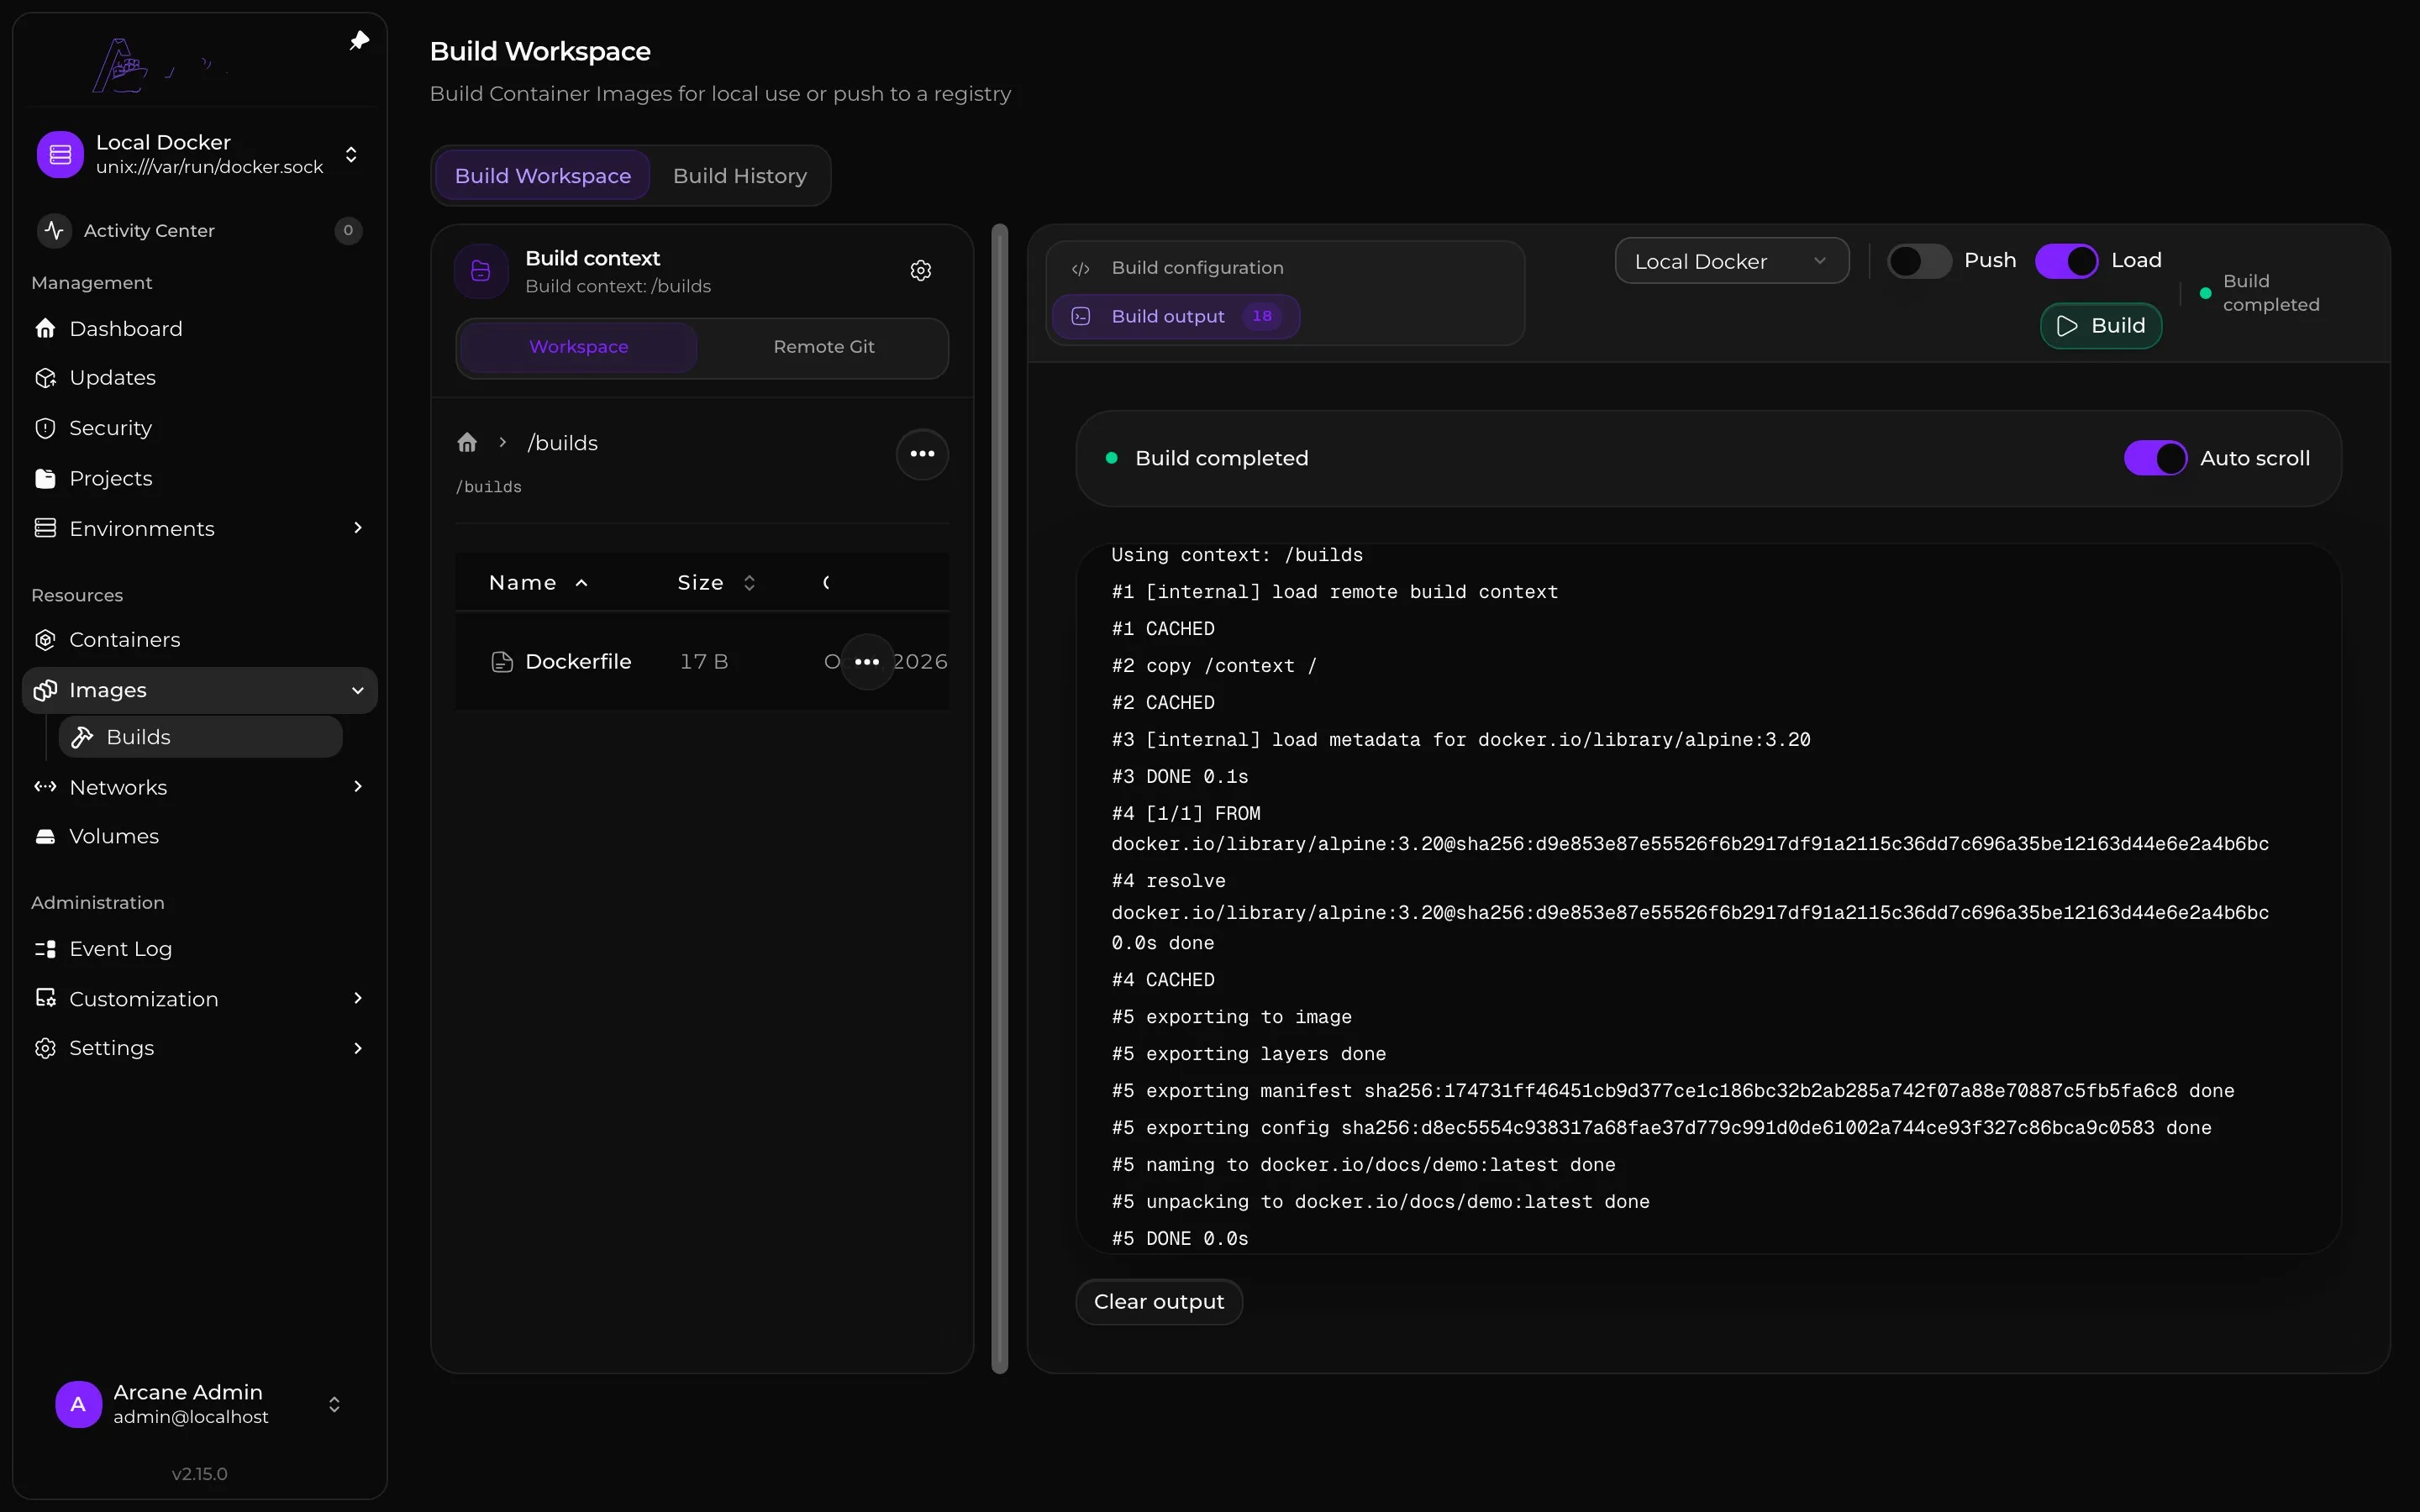2420x1512 pixels.
Task: Expand Networks submenu
Action: point(358,787)
